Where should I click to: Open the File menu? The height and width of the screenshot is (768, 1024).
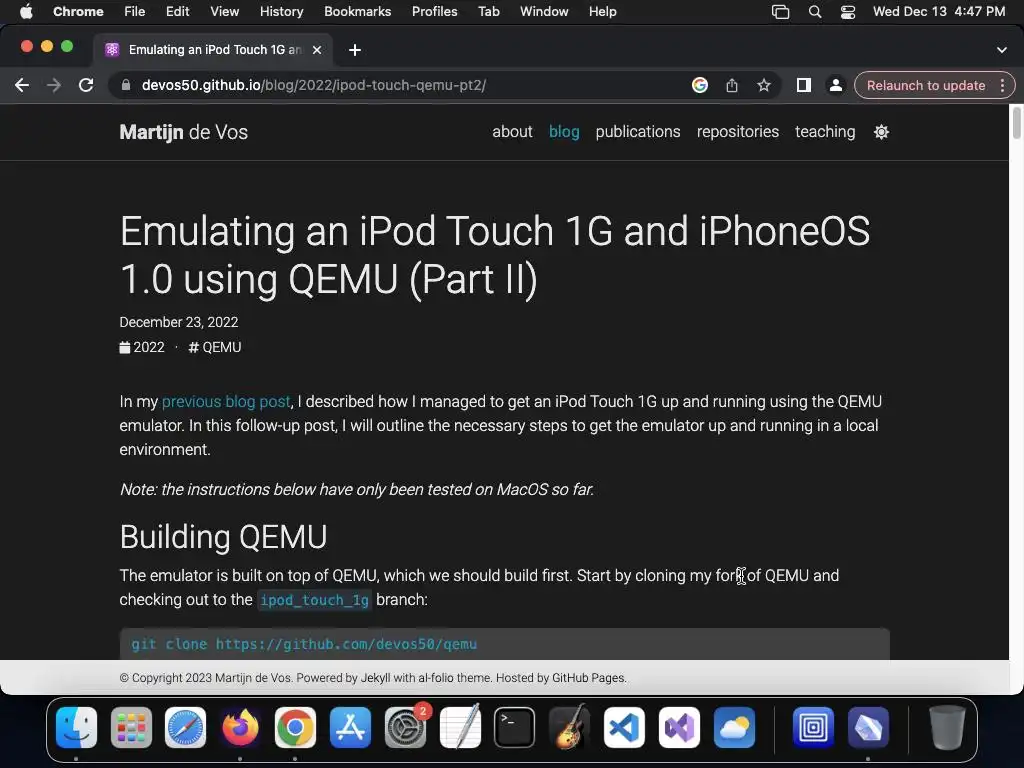tap(135, 12)
